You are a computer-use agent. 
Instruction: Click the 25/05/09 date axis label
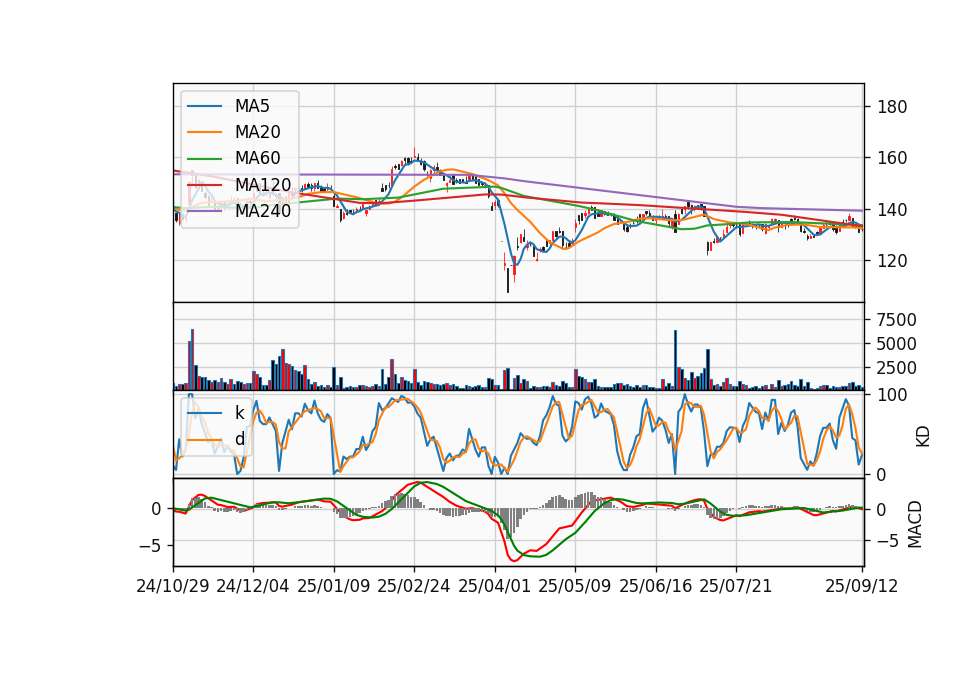click(x=574, y=586)
